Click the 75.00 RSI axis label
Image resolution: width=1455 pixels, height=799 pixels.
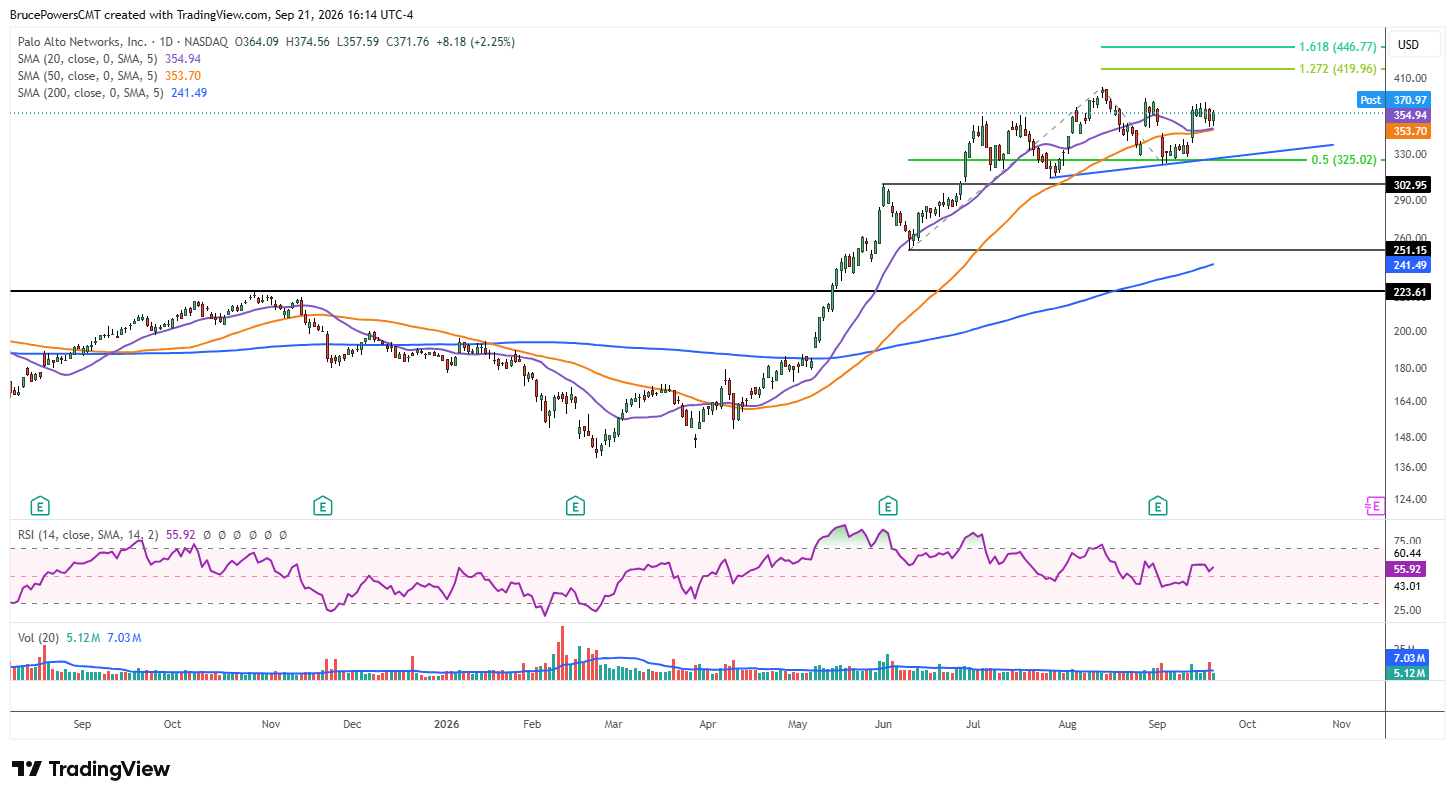click(1408, 540)
